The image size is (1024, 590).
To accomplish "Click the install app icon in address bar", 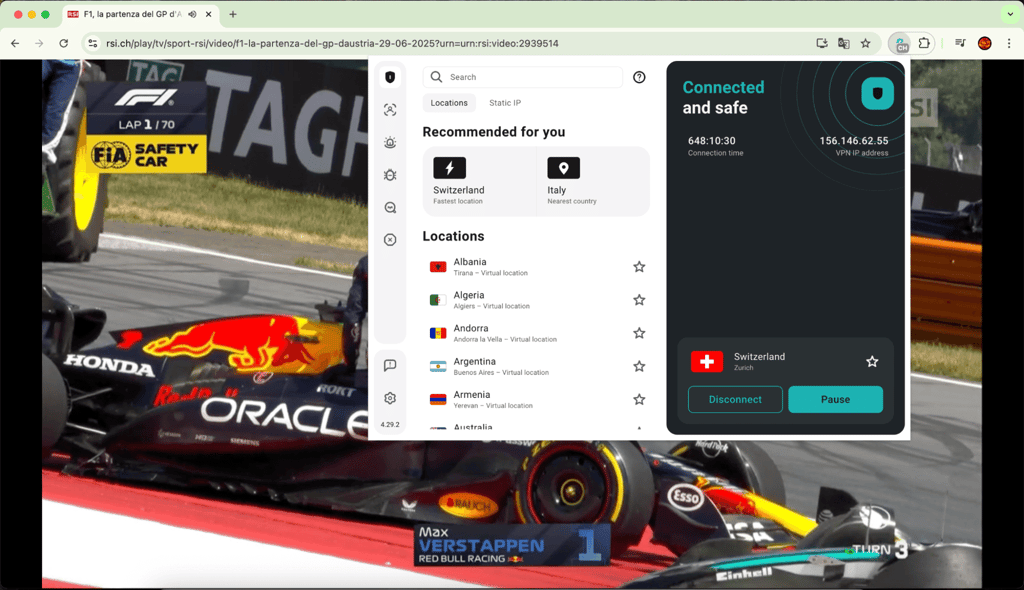I will click(822, 44).
